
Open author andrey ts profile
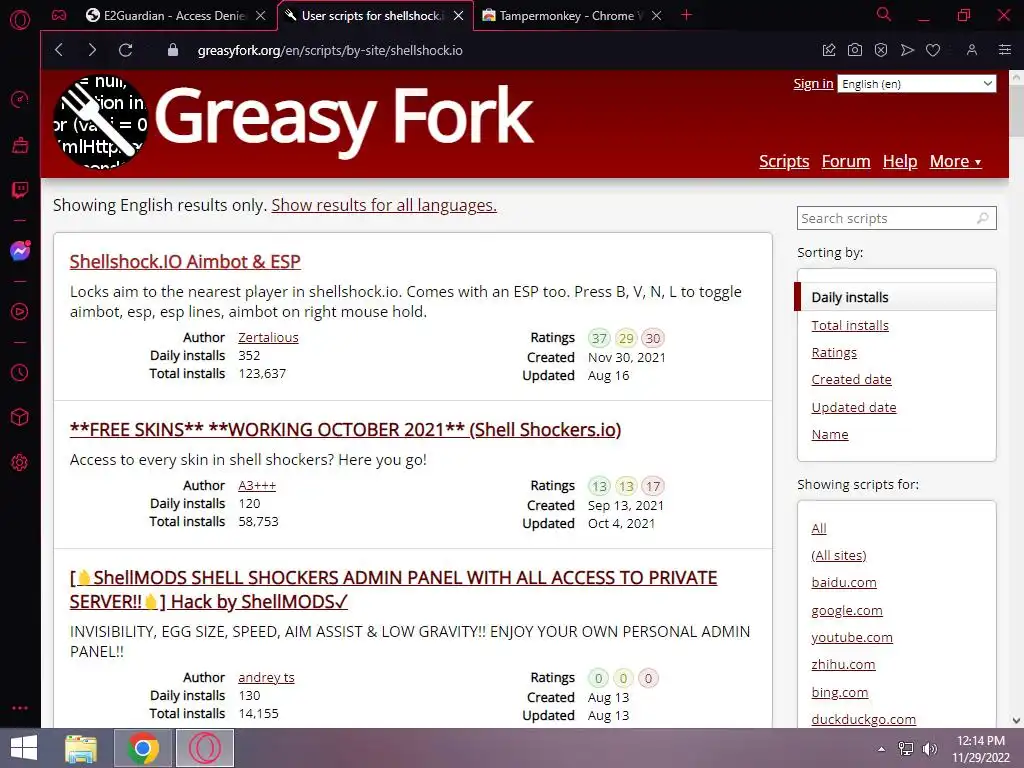(266, 678)
